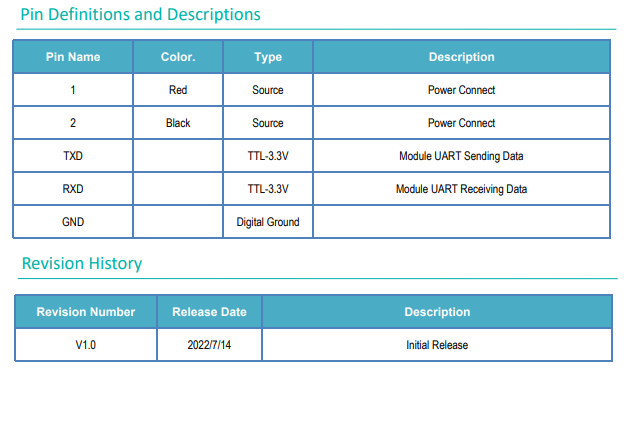
Task: Click the 'GND' pin name cell
Action: (73, 222)
